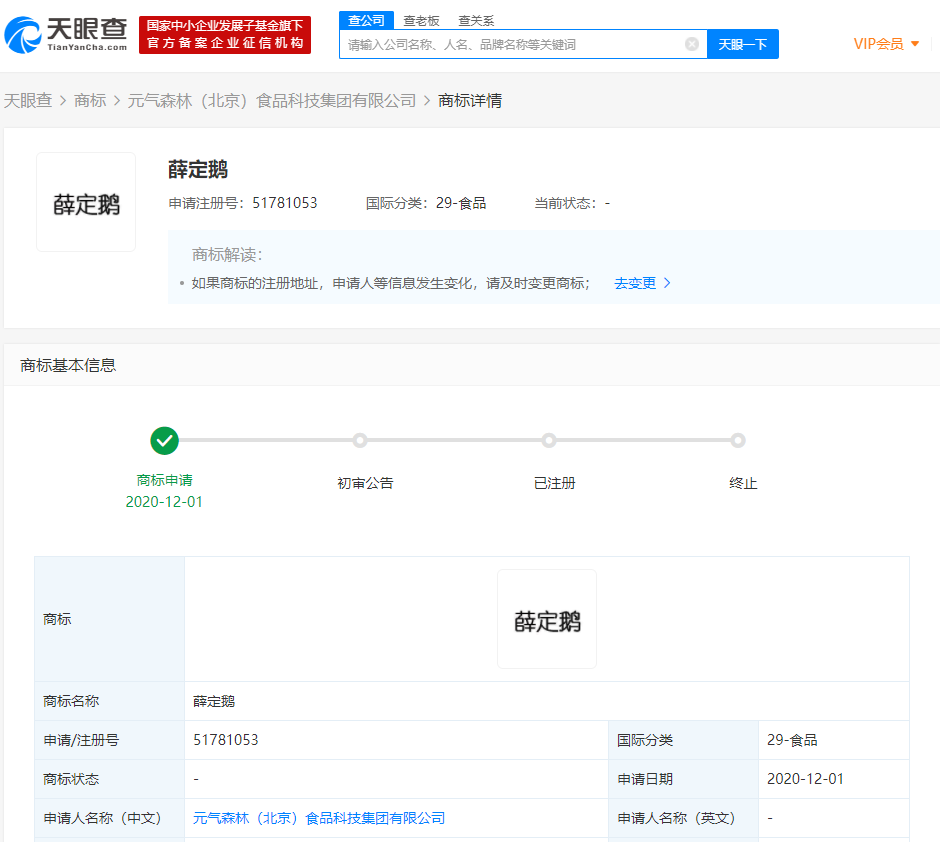The height and width of the screenshot is (842, 940).
Task: Open the VIP会员 link
Action: (x=878, y=44)
